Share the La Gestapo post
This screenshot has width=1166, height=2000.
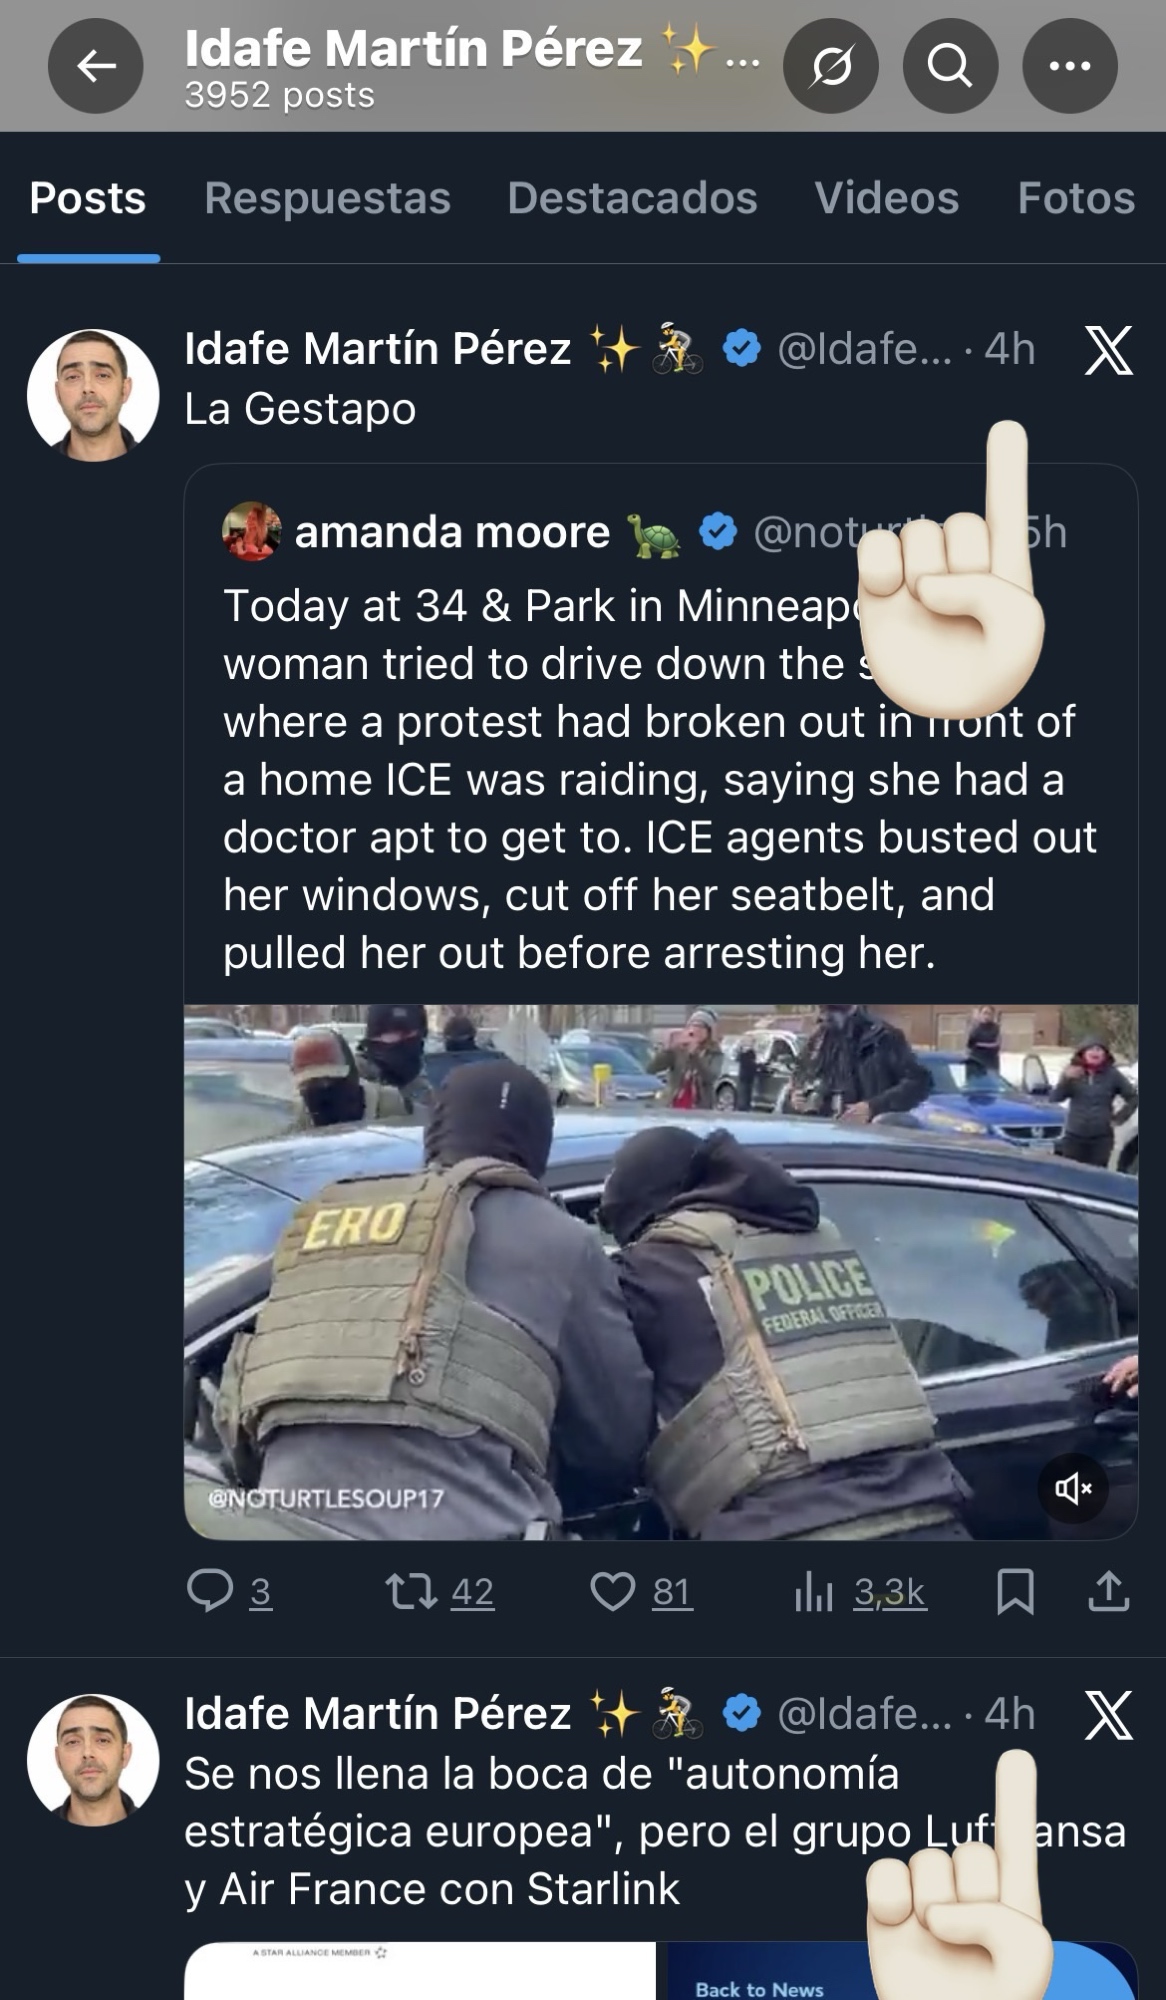point(1108,1591)
